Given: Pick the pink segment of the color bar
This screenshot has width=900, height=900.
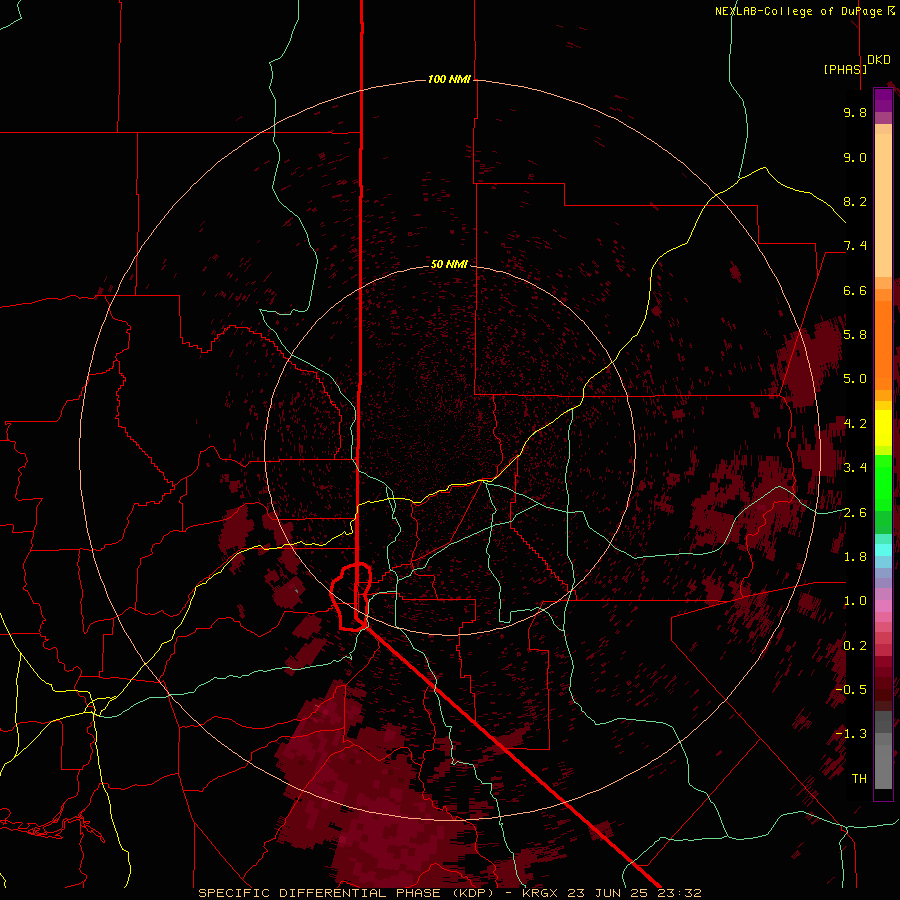Looking at the screenshot, I should pos(883,606).
